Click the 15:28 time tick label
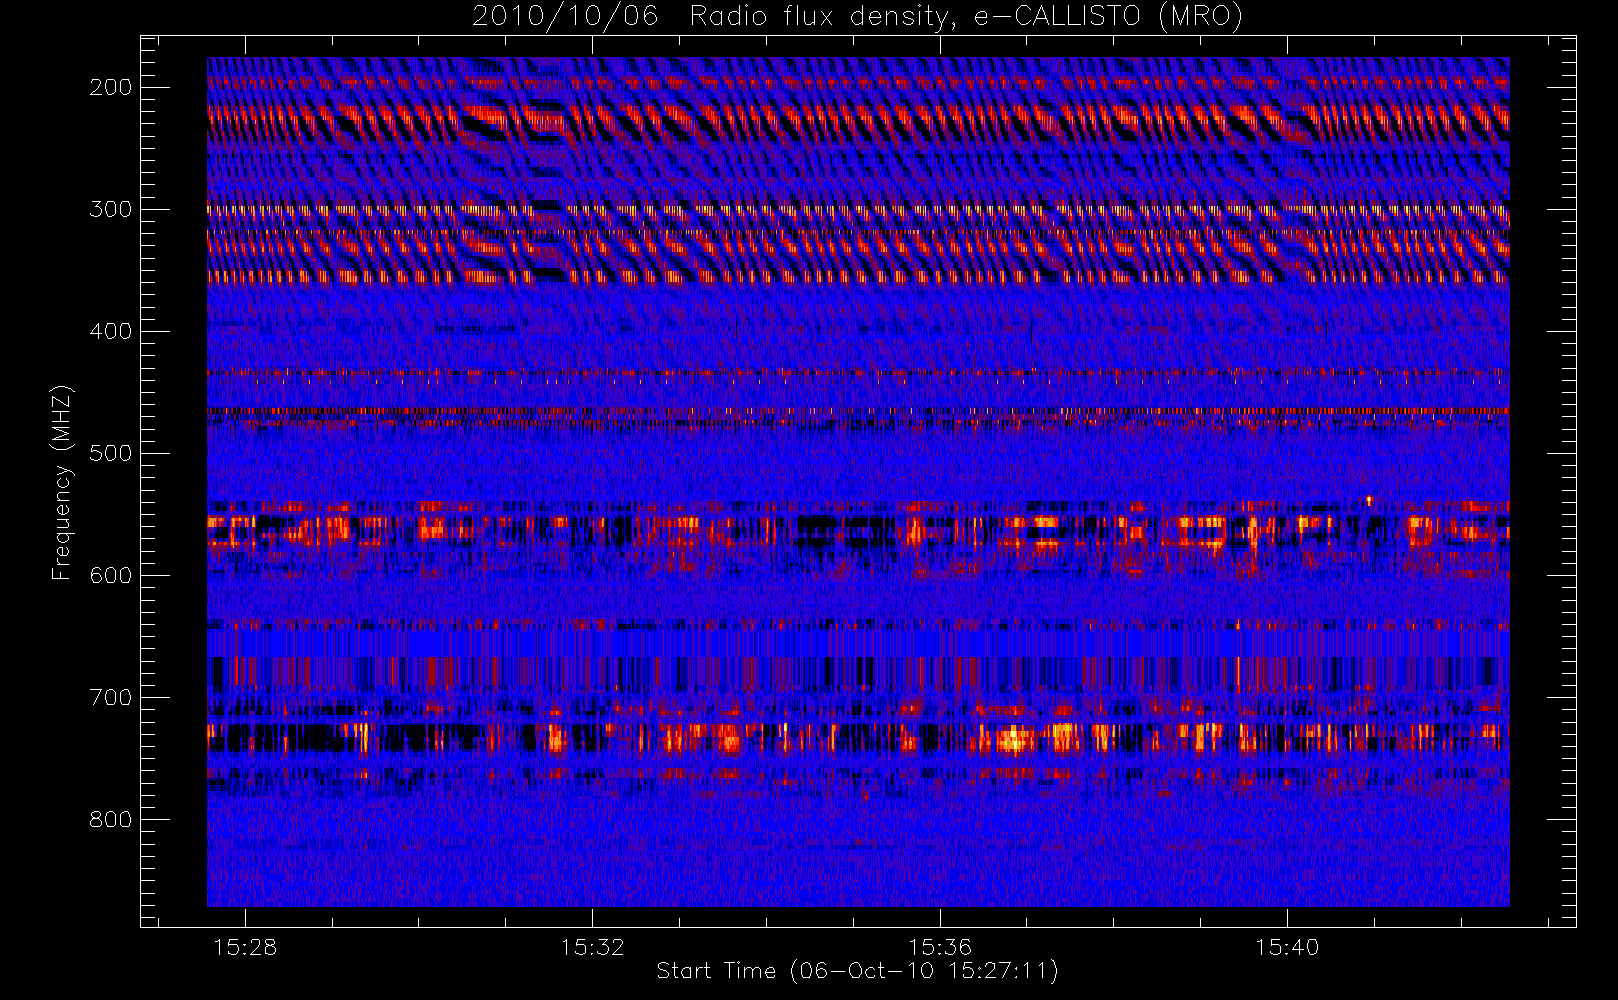The width and height of the screenshot is (1618, 1000). coord(245,947)
